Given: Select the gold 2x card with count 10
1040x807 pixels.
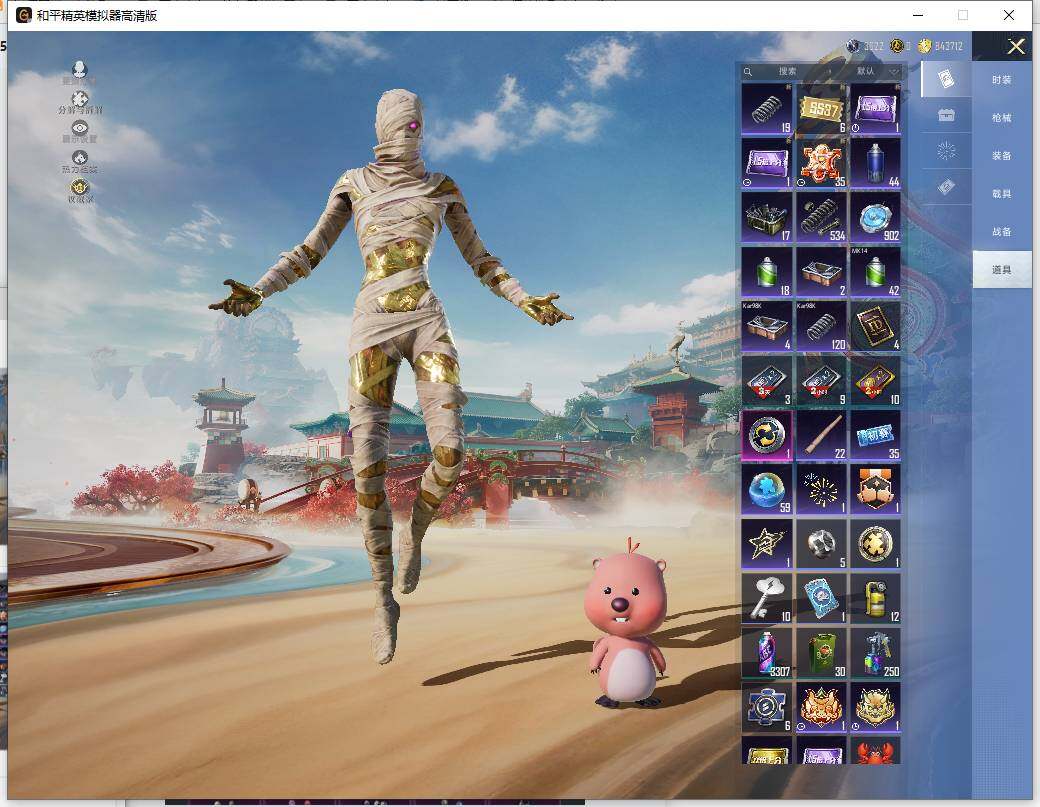Looking at the screenshot, I should click(x=876, y=381).
